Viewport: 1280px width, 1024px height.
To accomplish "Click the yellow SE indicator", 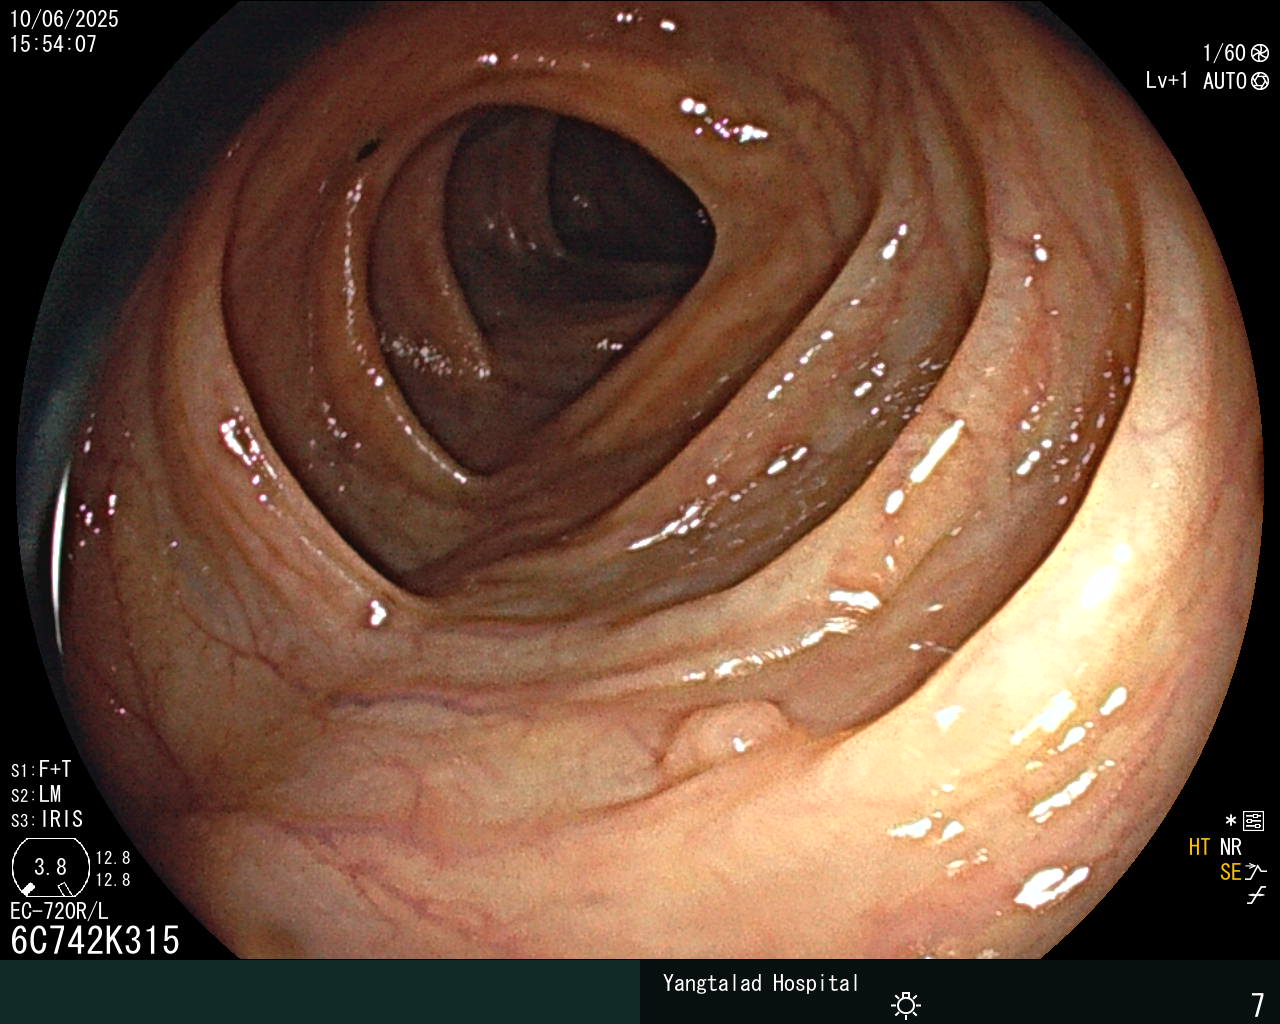I will click(x=1231, y=872).
